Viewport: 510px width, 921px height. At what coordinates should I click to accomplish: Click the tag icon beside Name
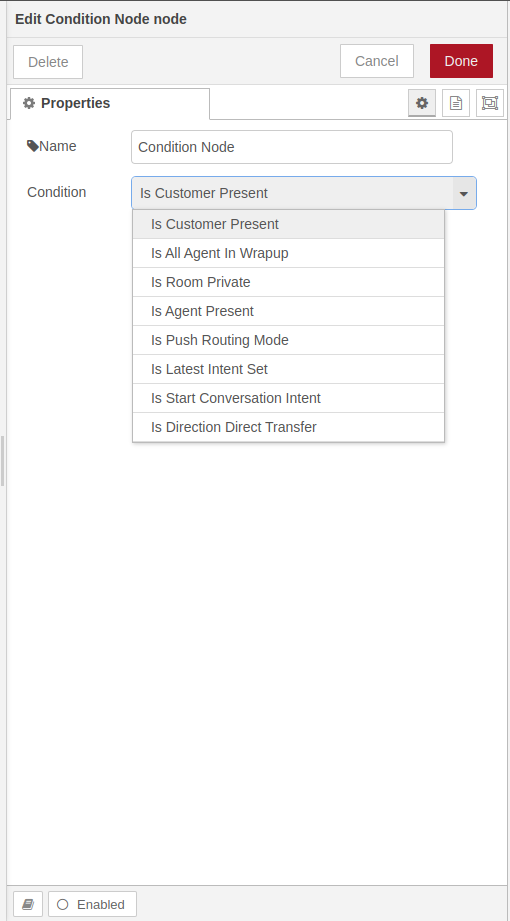[33, 146]
